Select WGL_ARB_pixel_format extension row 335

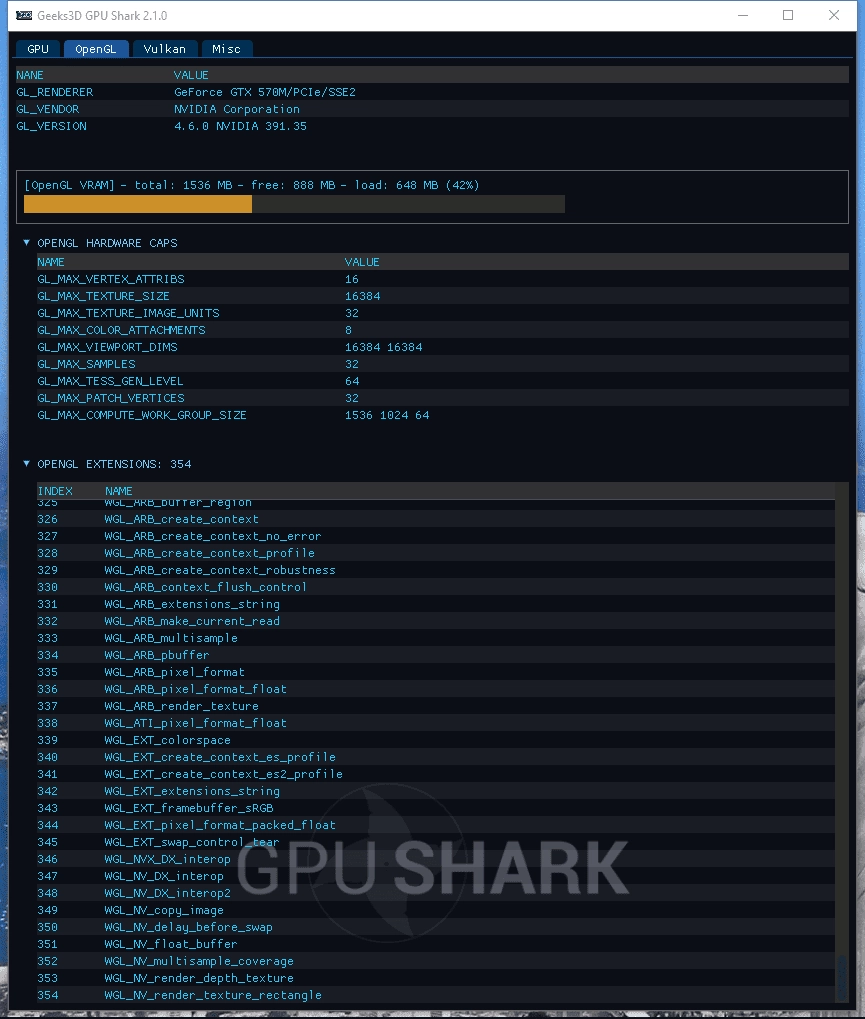tap(435, 671)
